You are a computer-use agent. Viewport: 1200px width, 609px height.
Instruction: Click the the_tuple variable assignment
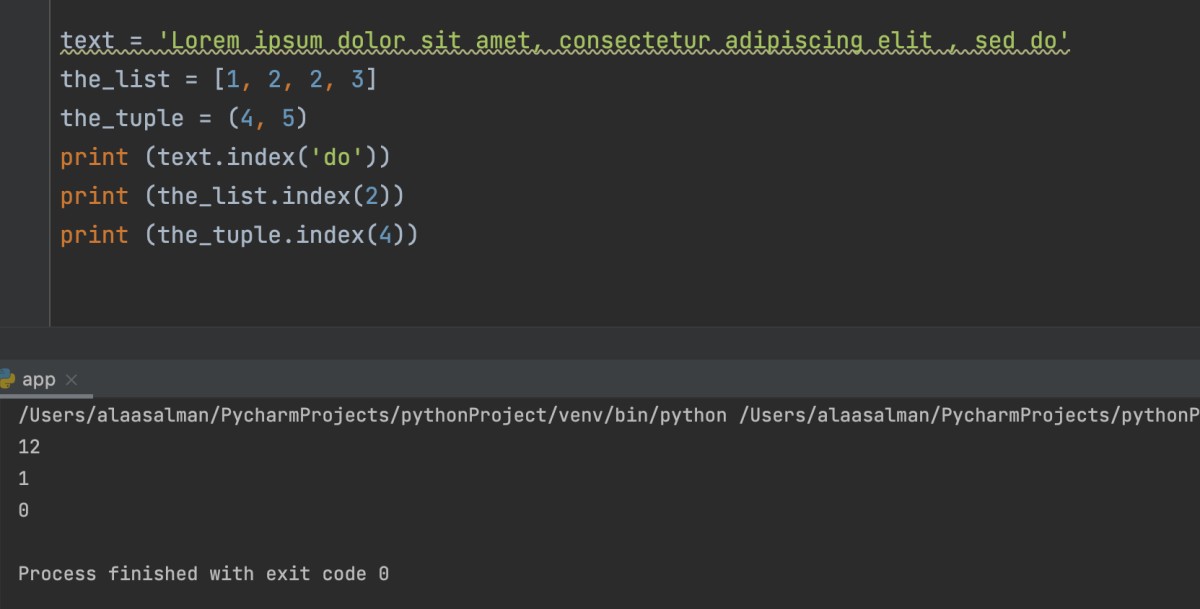pos(122,118)
